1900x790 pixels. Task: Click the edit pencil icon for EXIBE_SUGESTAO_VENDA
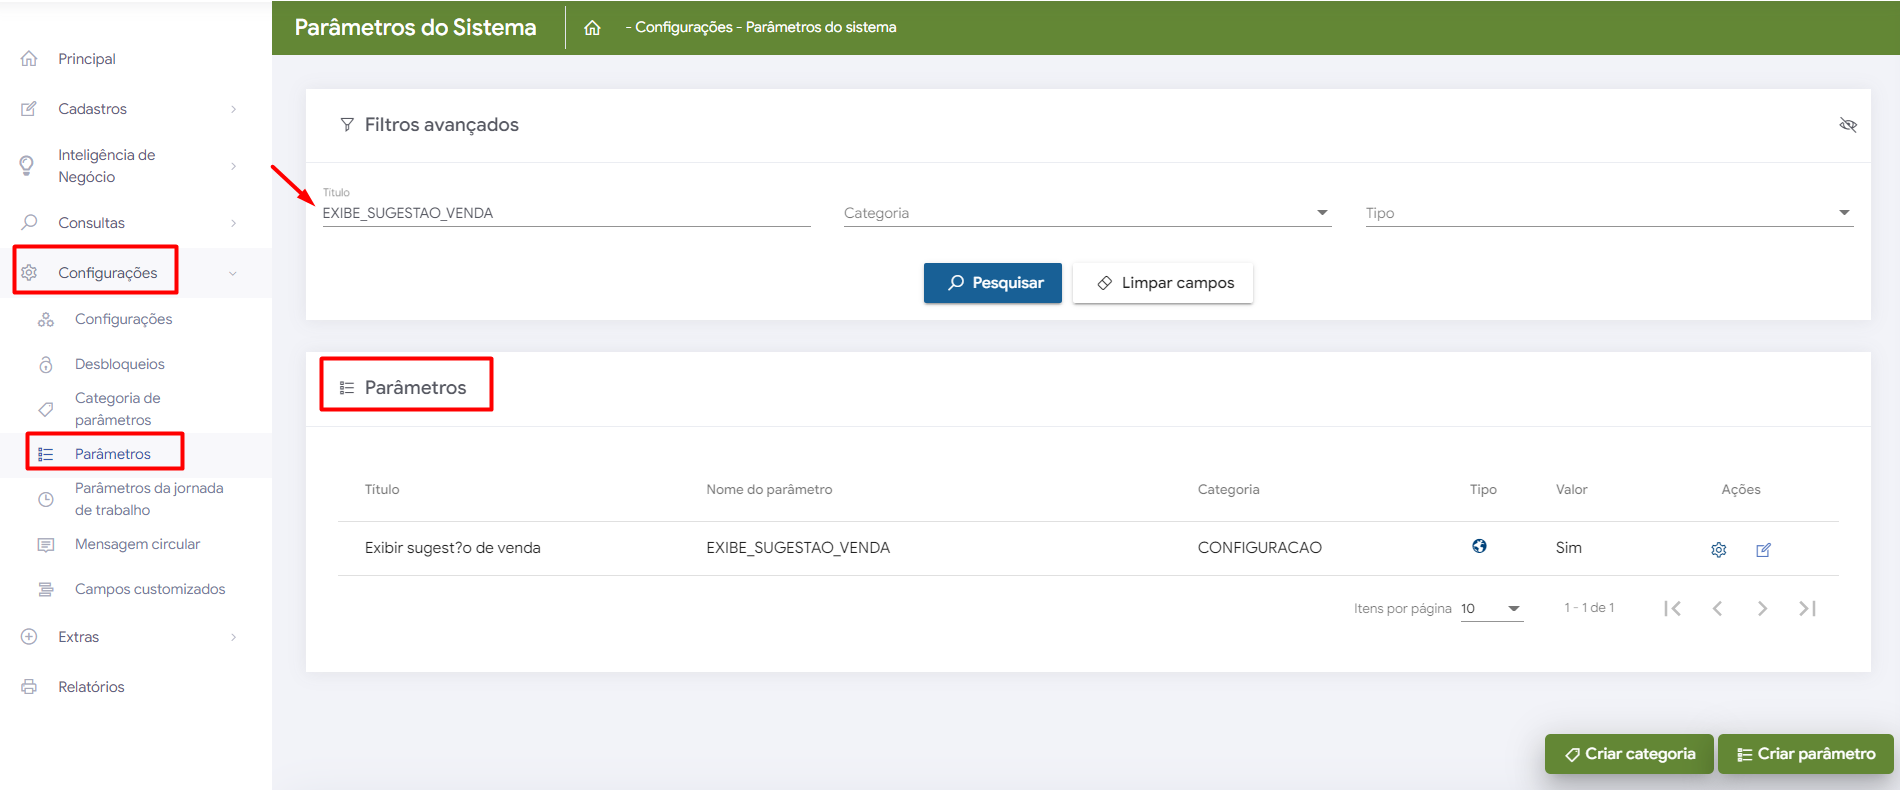click(1763, 550)
